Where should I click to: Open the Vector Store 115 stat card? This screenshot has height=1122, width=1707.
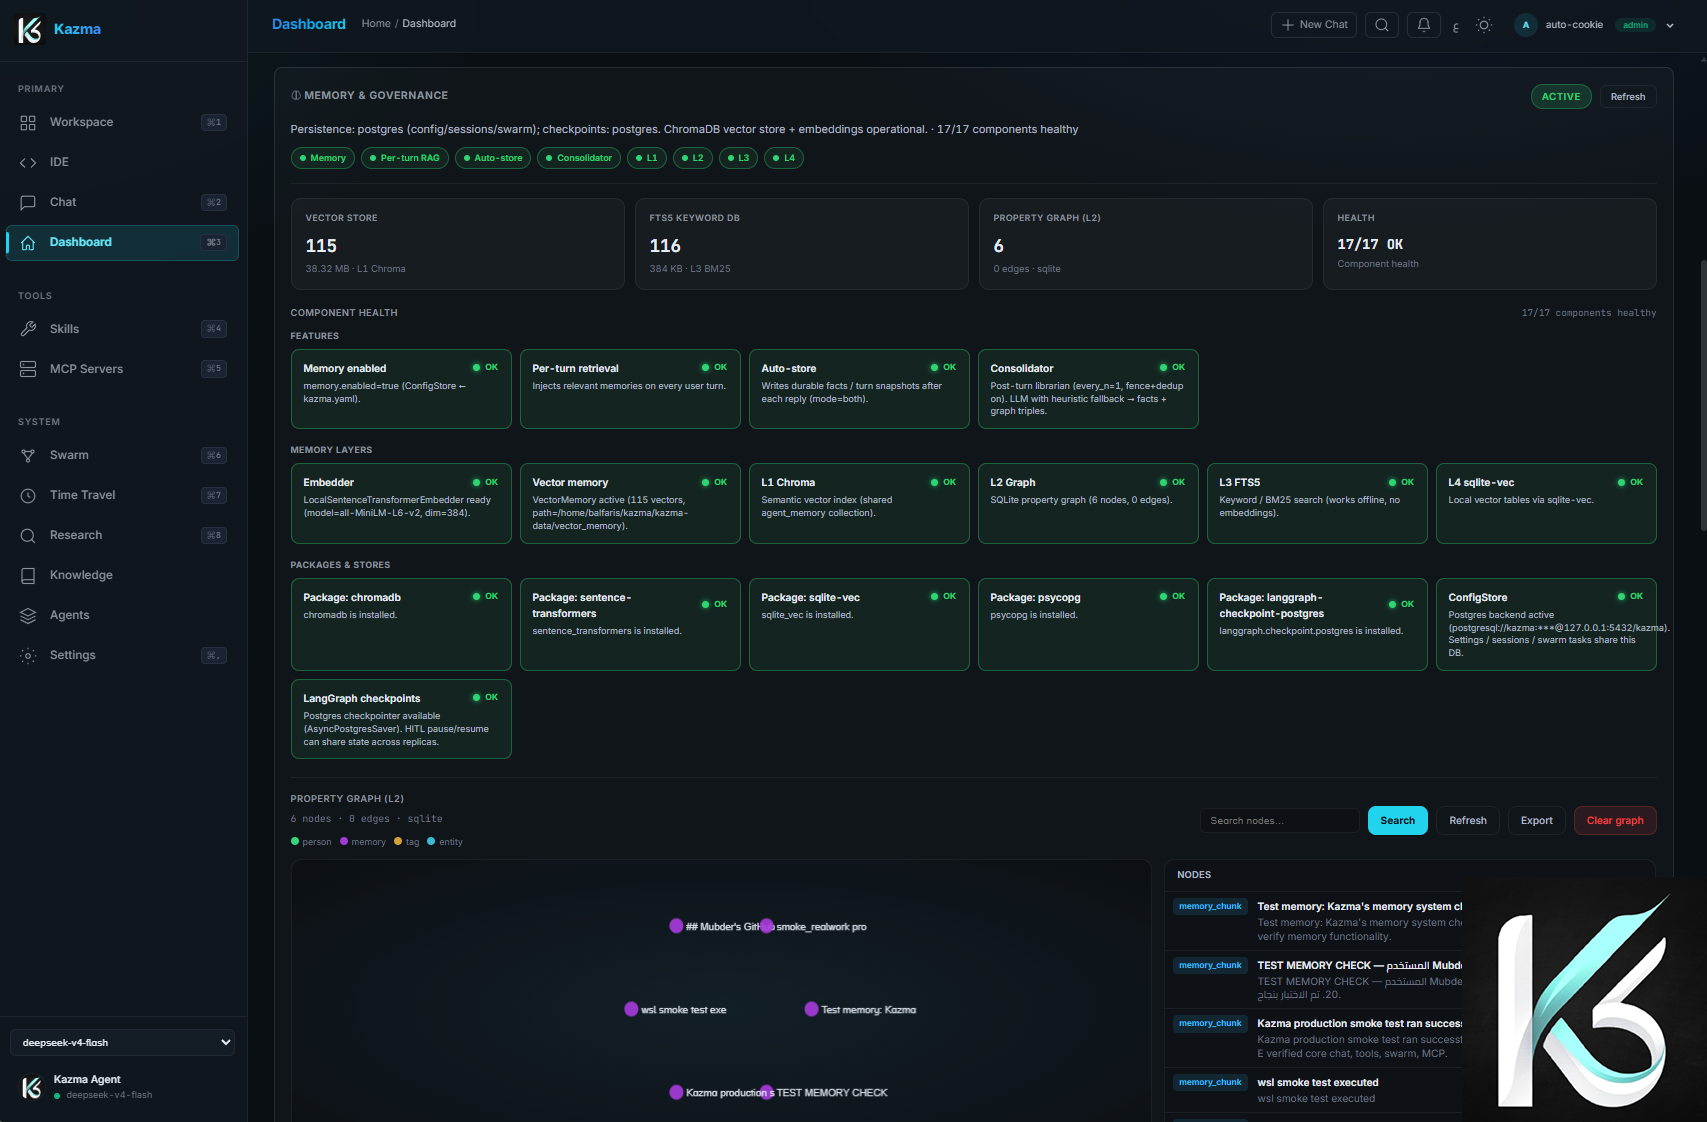[458, 244]
